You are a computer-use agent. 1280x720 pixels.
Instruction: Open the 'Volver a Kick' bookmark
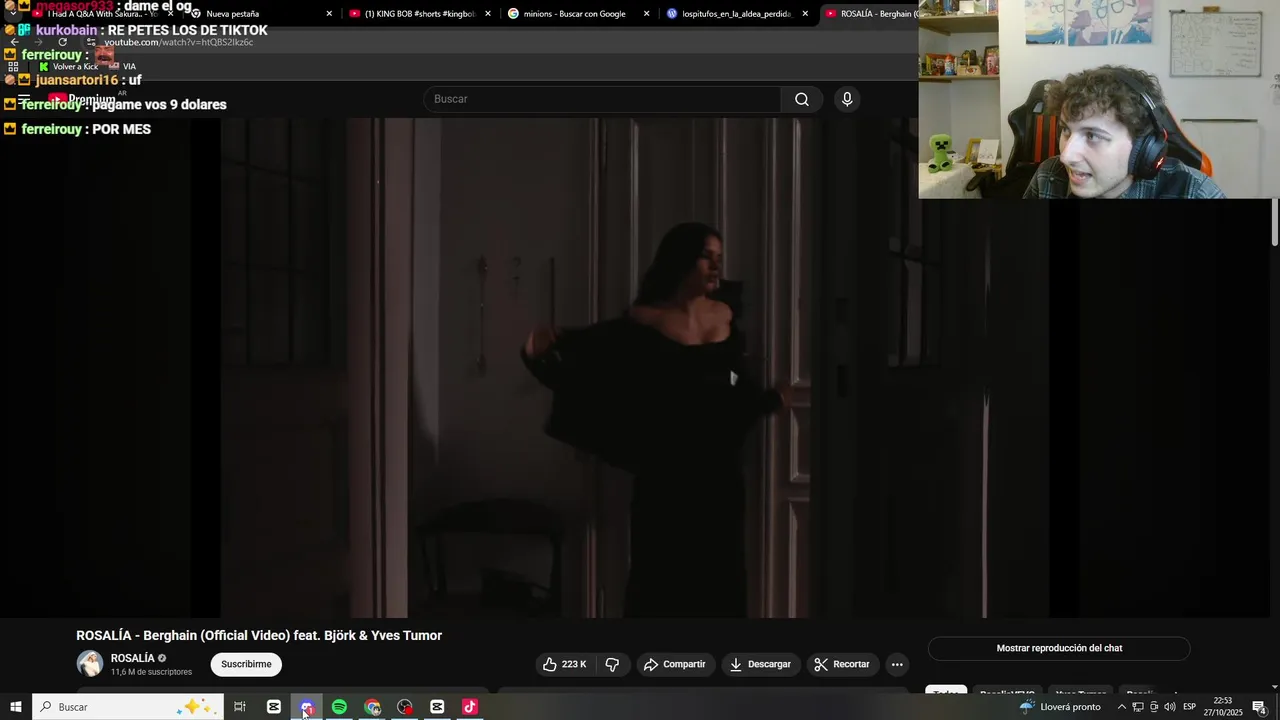68,67
